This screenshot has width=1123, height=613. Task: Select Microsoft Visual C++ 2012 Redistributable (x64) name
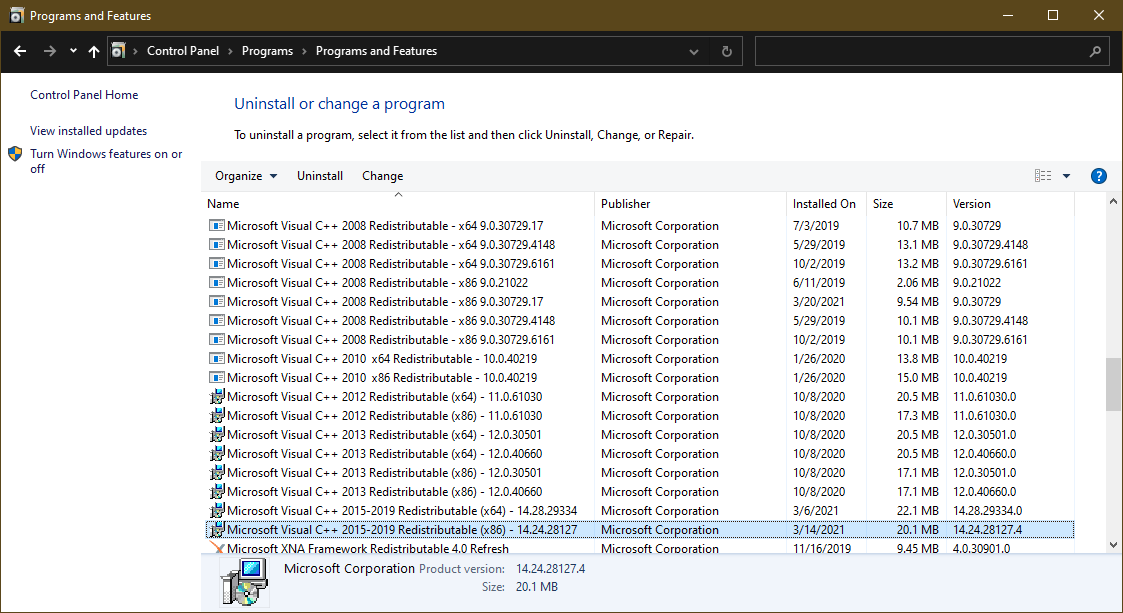pyautogui.click(x=385, y=396)
